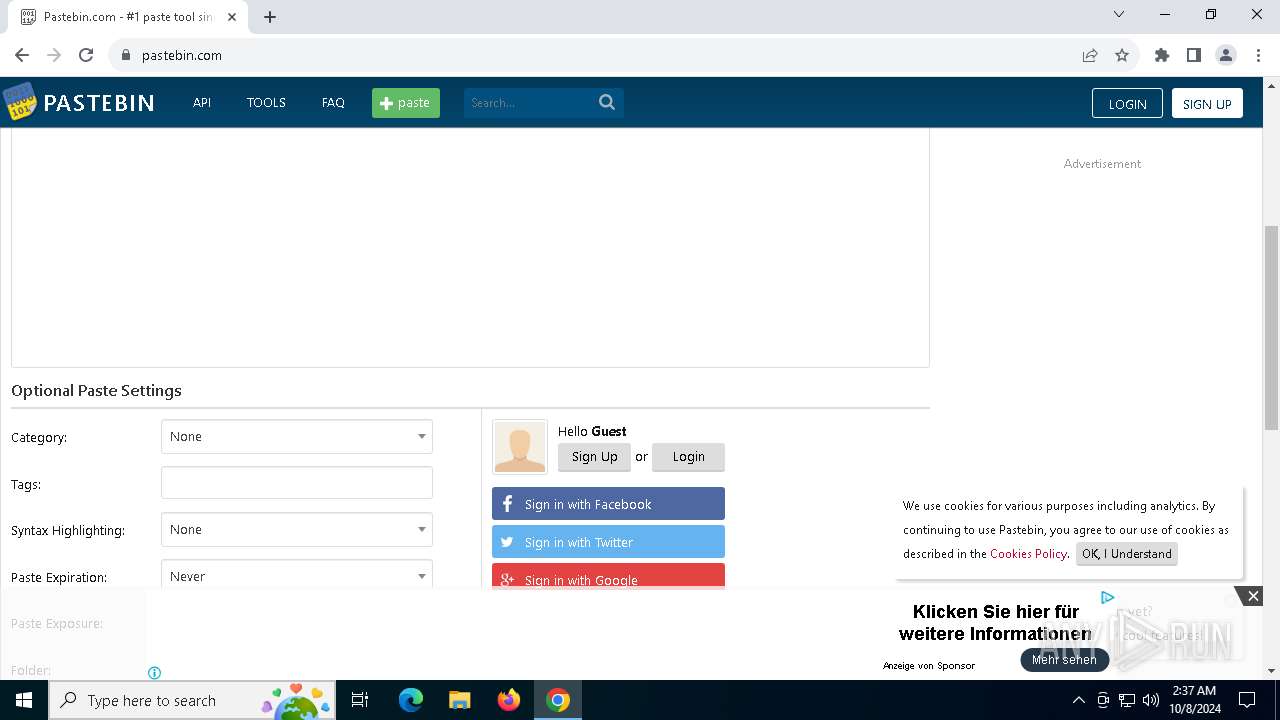Click the share page icon in address bar
Screen dimensions: 1280x720
click(x=1090, y=55)
